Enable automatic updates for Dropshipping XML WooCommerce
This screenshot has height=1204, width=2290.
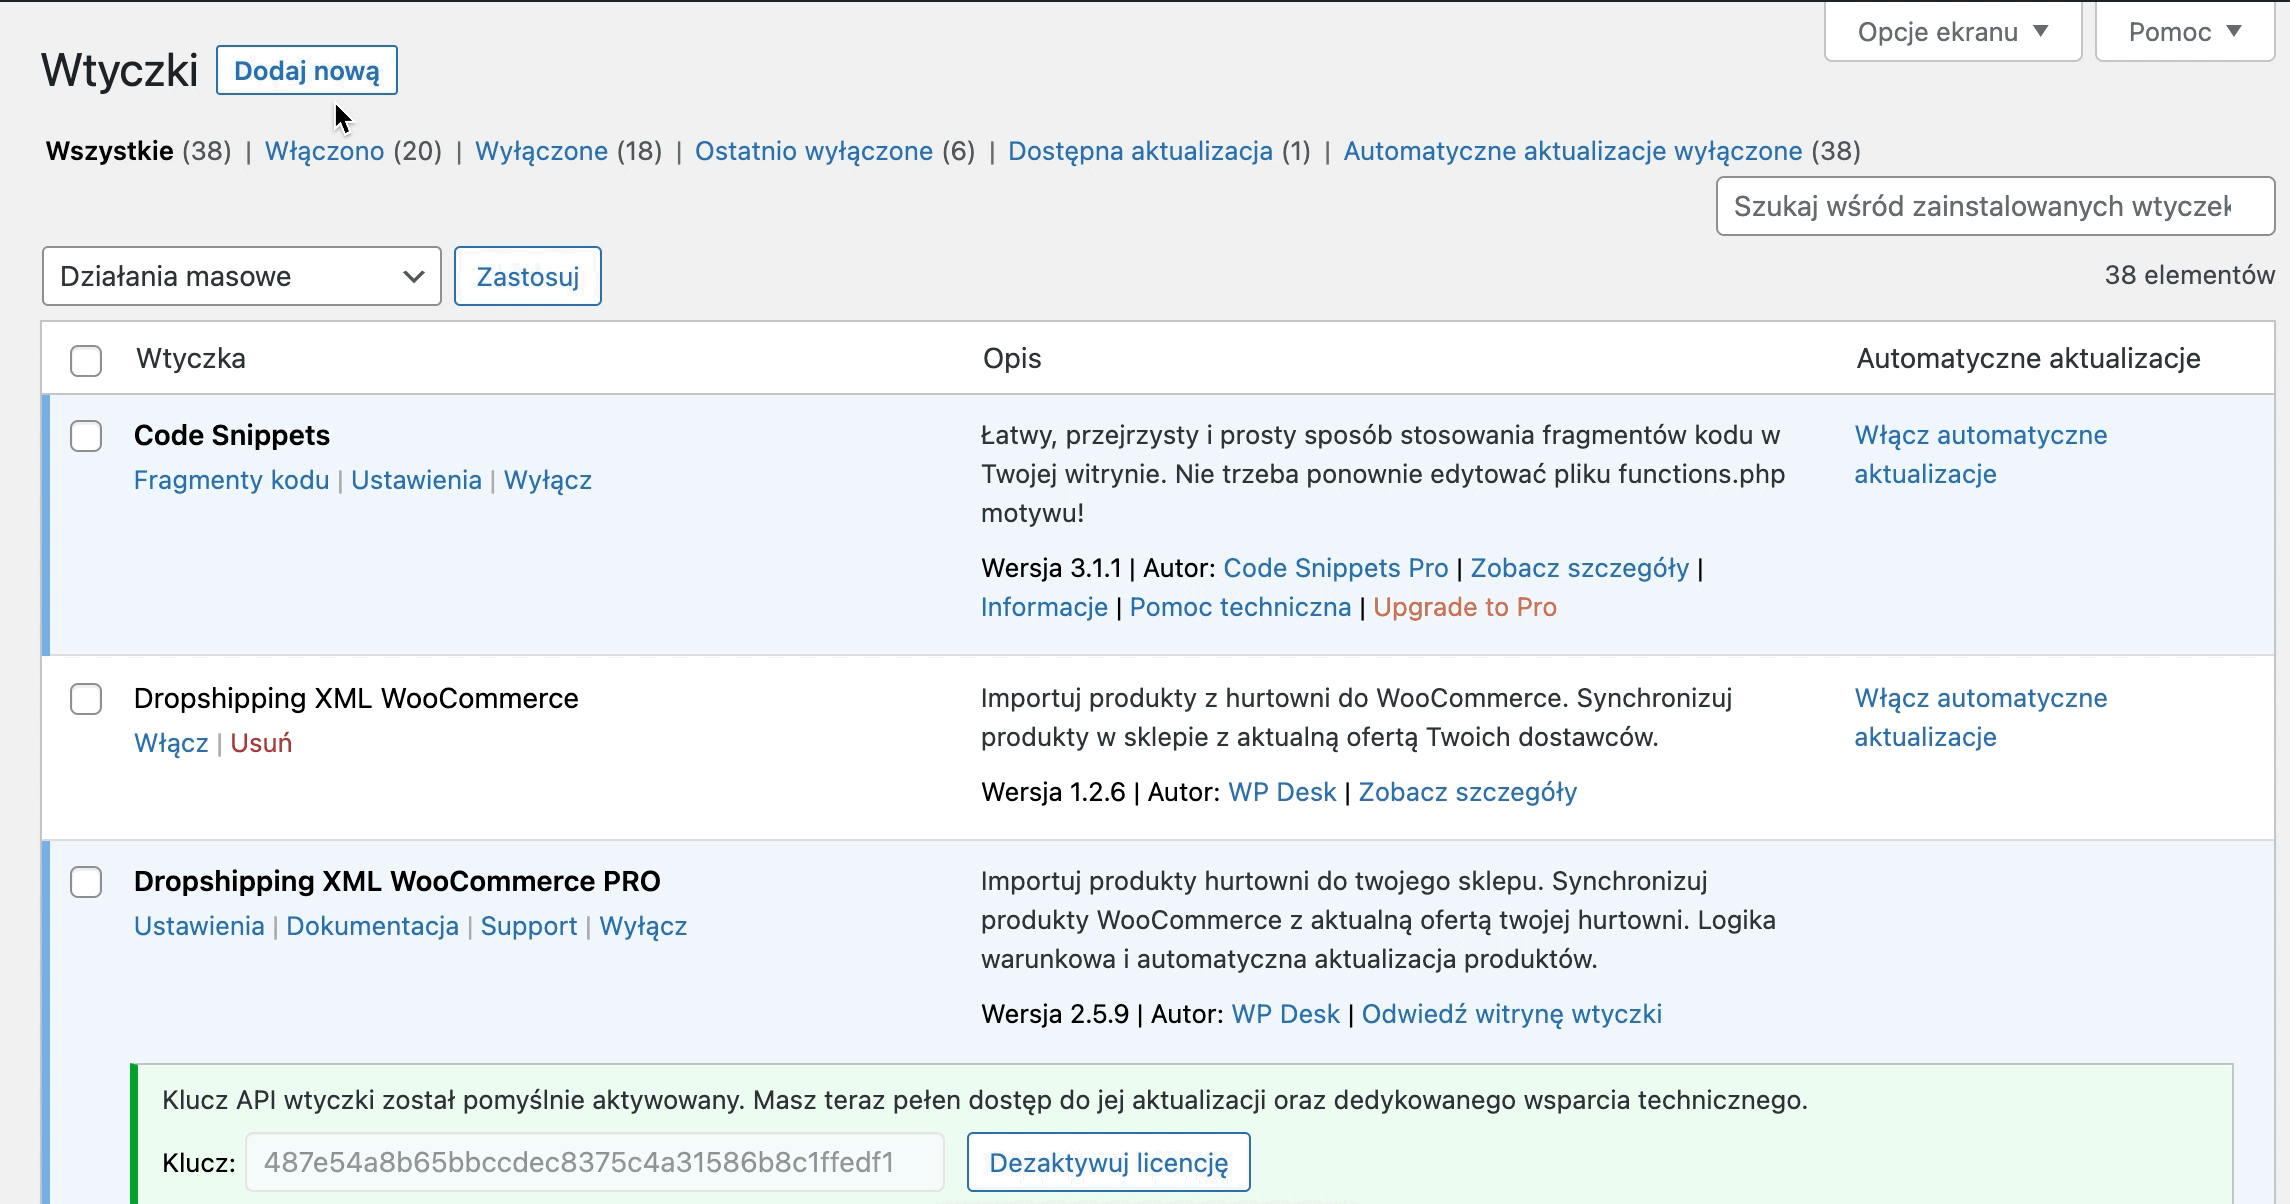1980,717
